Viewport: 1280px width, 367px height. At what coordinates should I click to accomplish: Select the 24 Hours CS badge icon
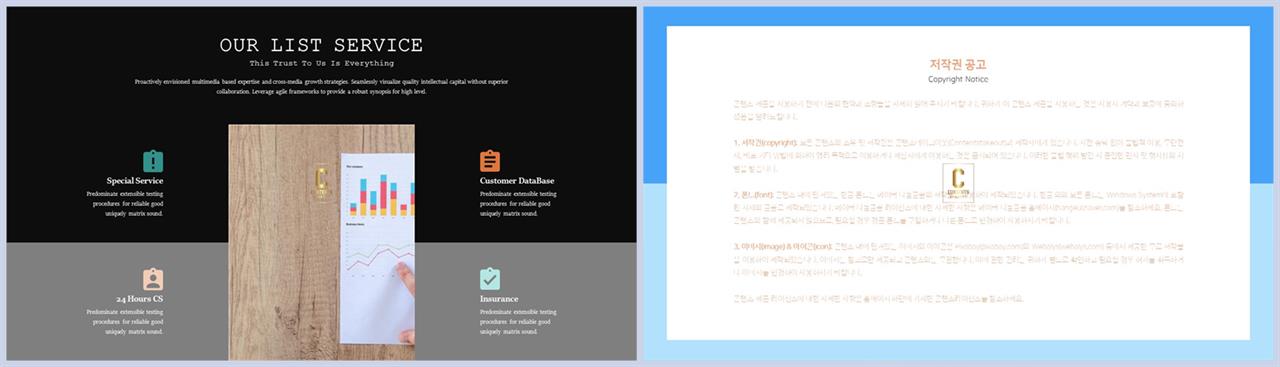[153, 279]
